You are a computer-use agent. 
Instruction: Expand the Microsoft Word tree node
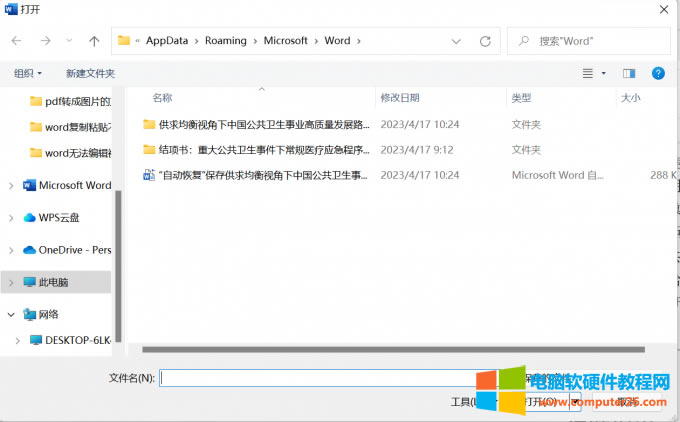11,185
